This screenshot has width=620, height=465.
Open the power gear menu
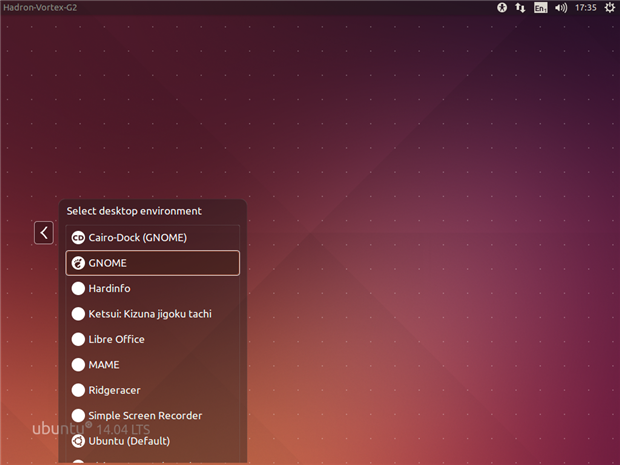point(609,8)
